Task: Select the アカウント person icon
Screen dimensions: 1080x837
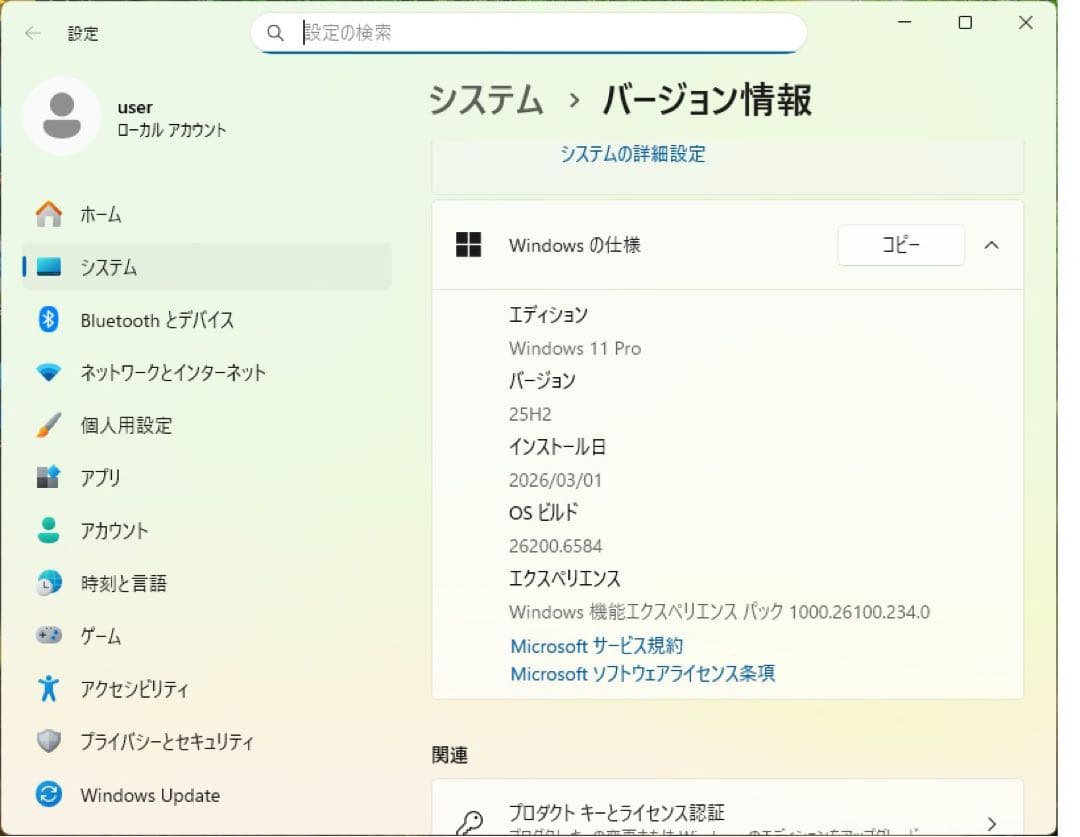Action: [48, 530]
